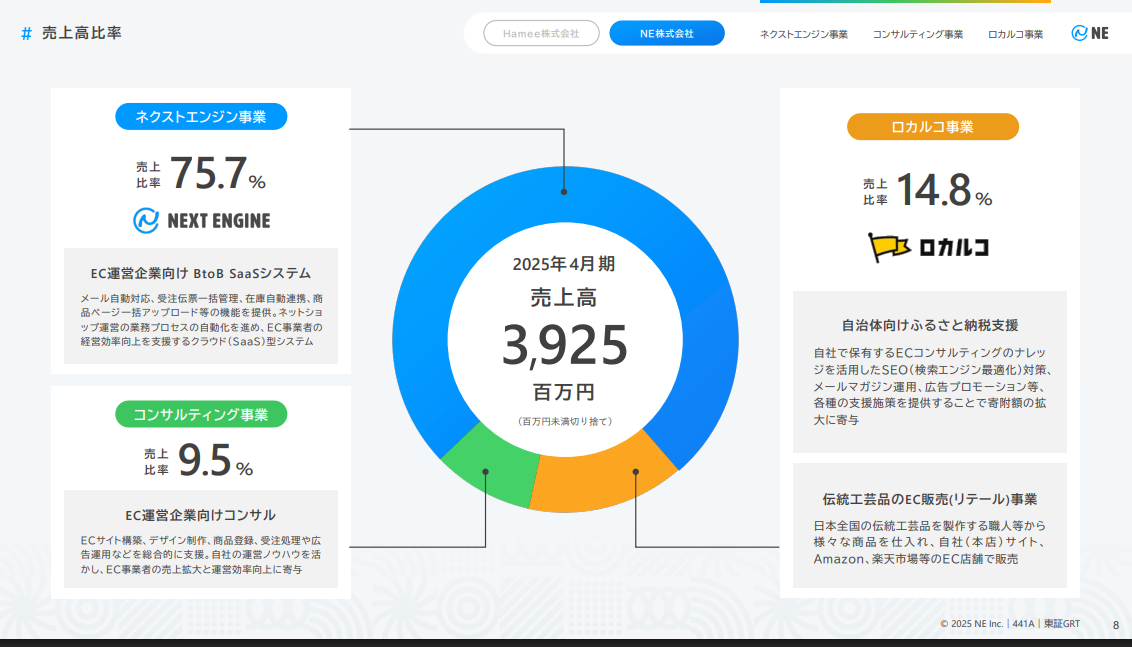Select the NE株式会社 pill button
Viewport: 1132px width, 647px height.
(666, 33)
